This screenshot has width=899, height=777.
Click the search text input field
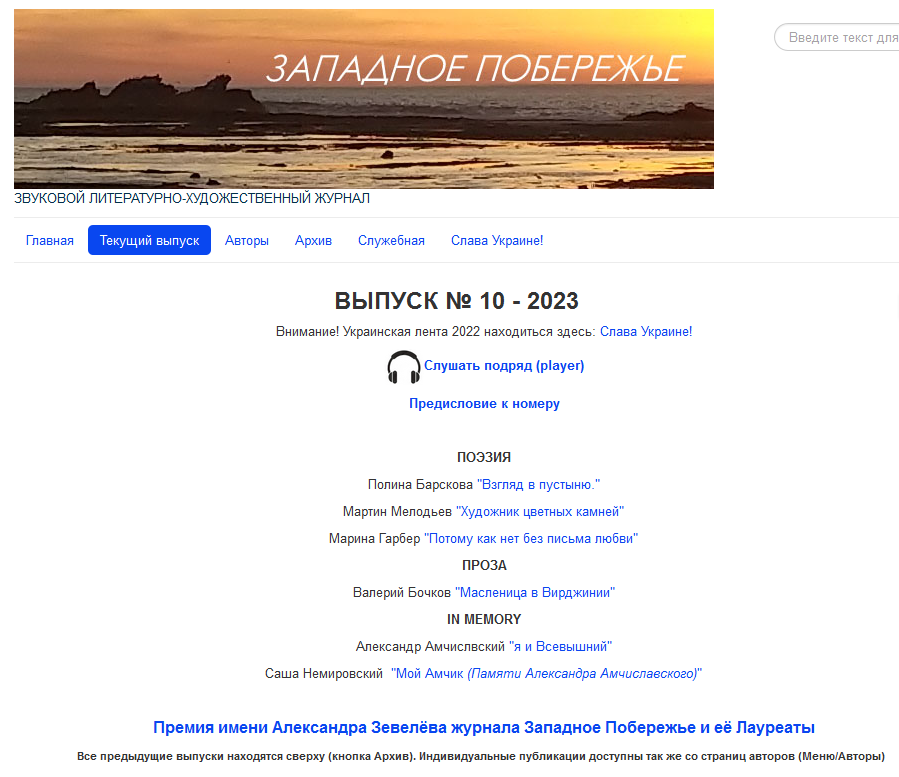click(837, 37)
